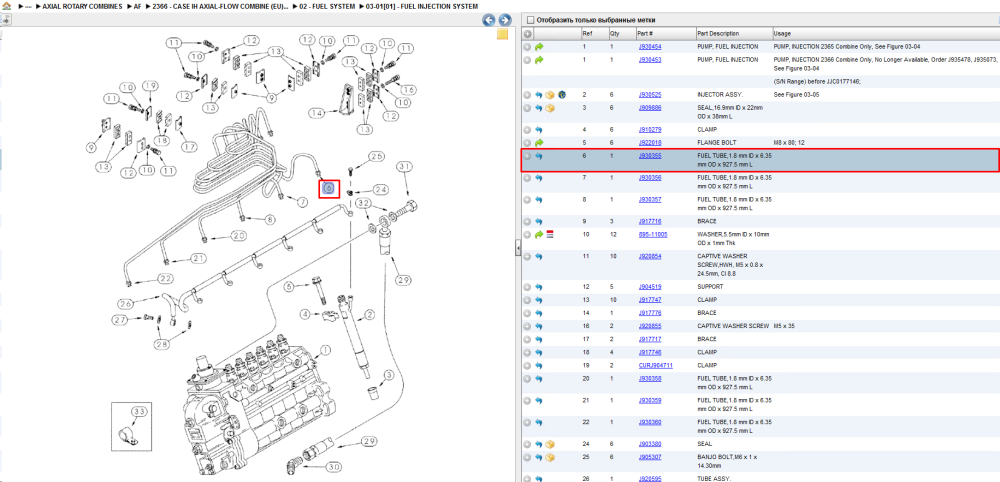Toggle selection circle for part J917716

click(x=527, y=221)
